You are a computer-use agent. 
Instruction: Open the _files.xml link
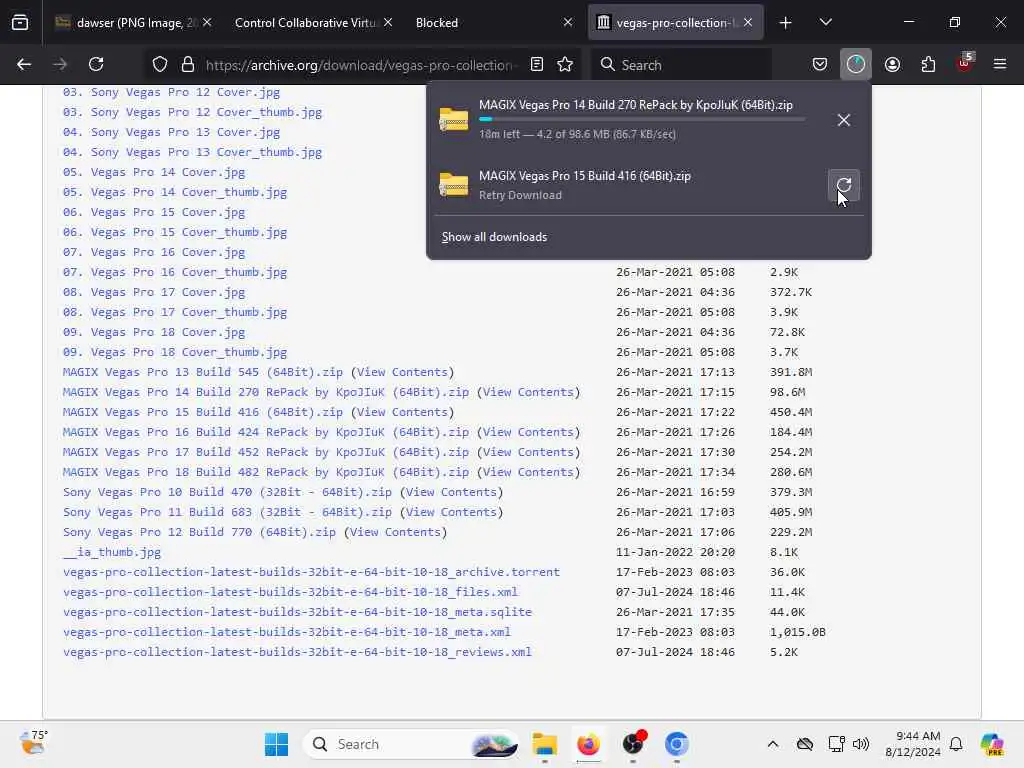tap(291, 592)
